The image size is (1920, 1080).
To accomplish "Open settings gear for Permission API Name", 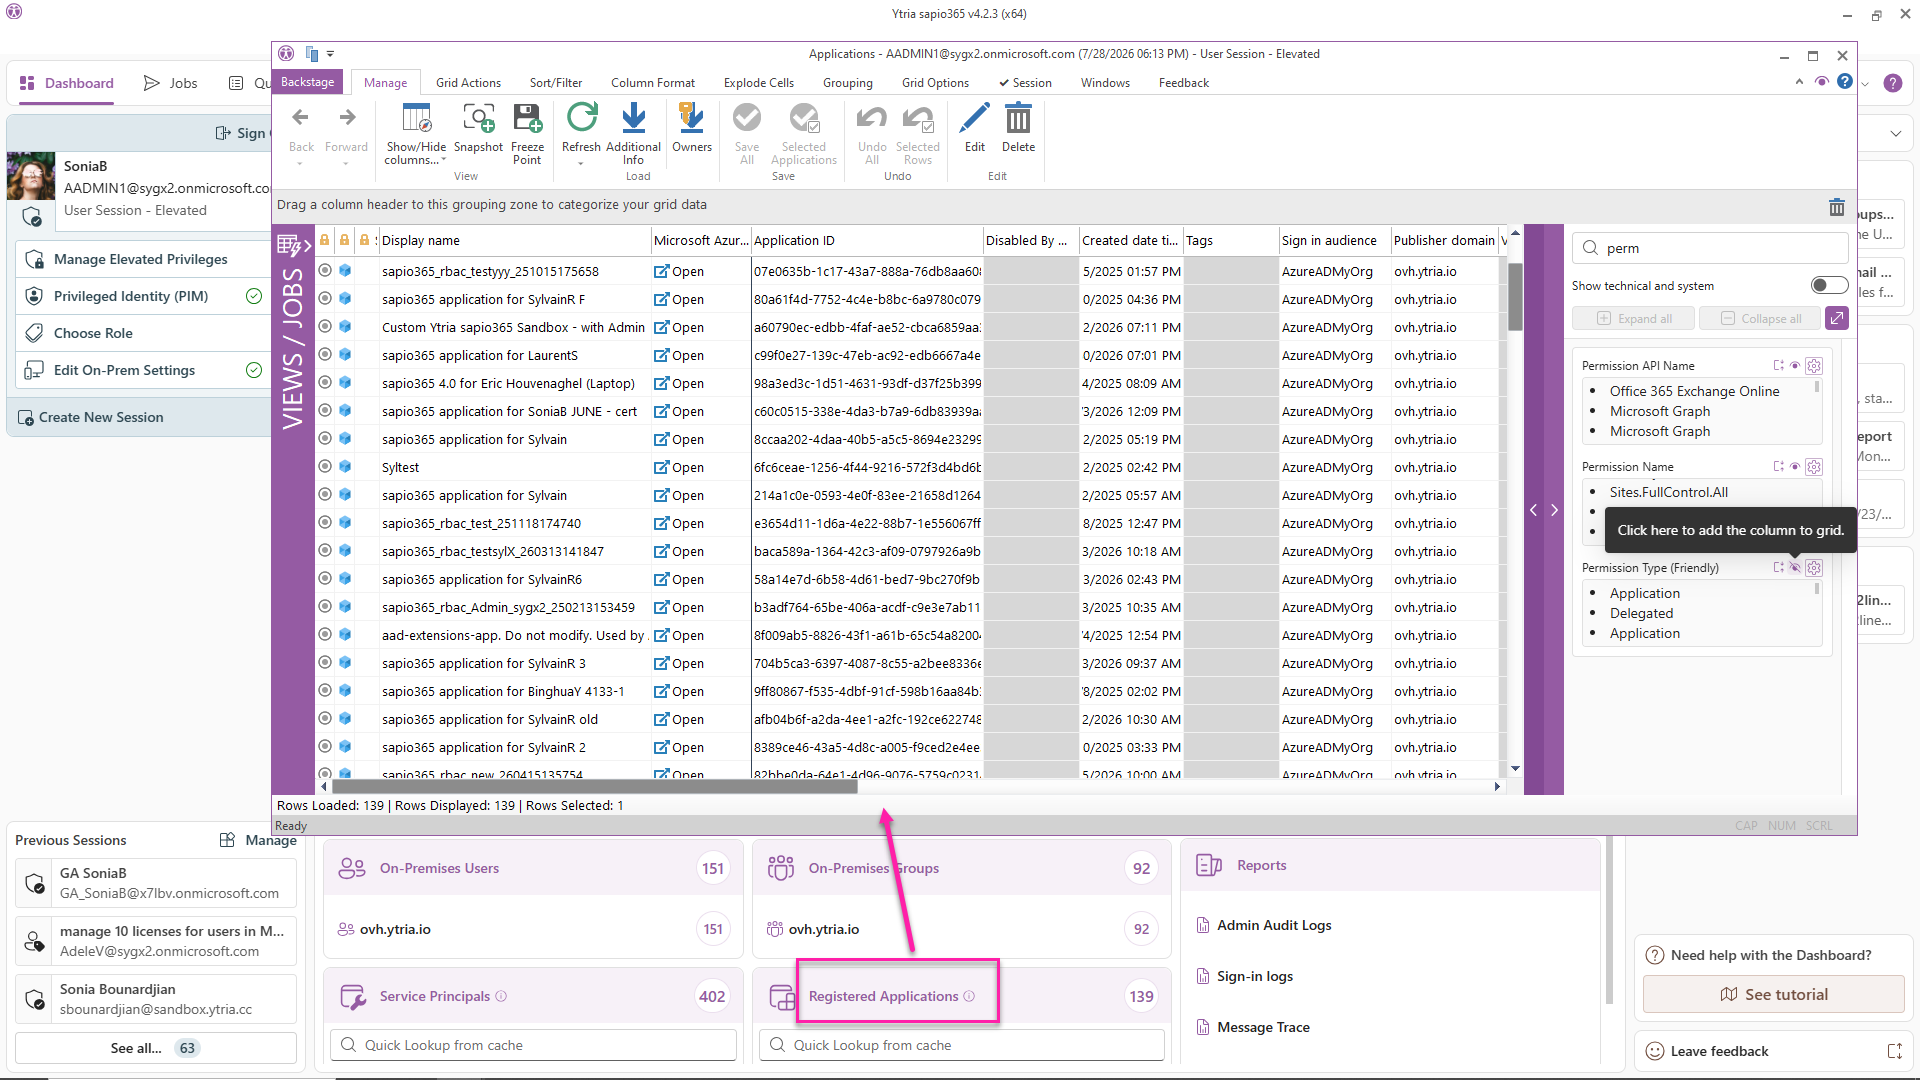I will click(1814, 366).
